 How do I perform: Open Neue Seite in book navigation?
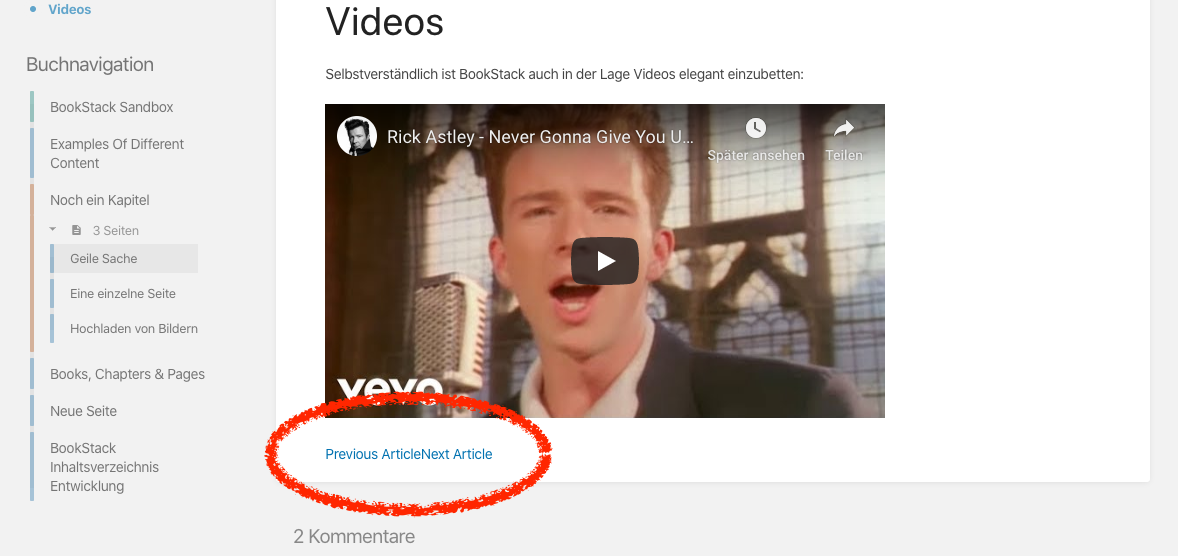(83, 411)
